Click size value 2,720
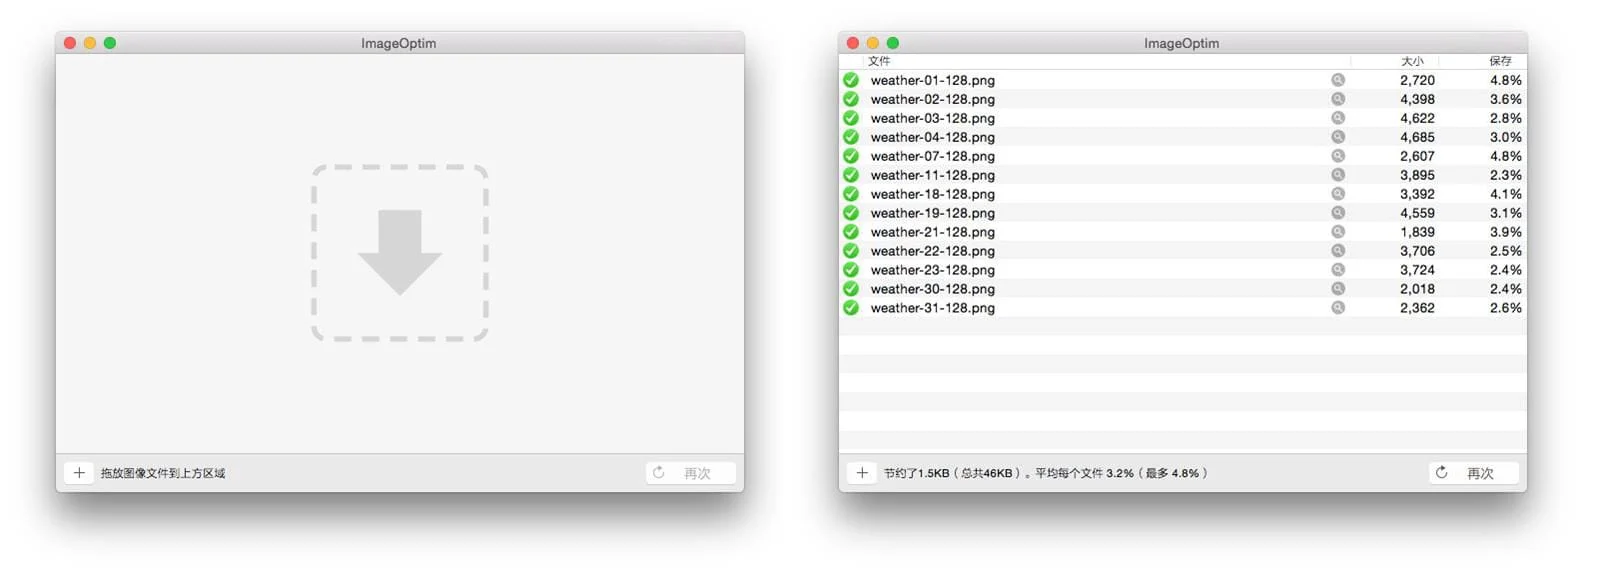Image resolution: width=1599 pixels, height=572 pixels. point(1417,80)
